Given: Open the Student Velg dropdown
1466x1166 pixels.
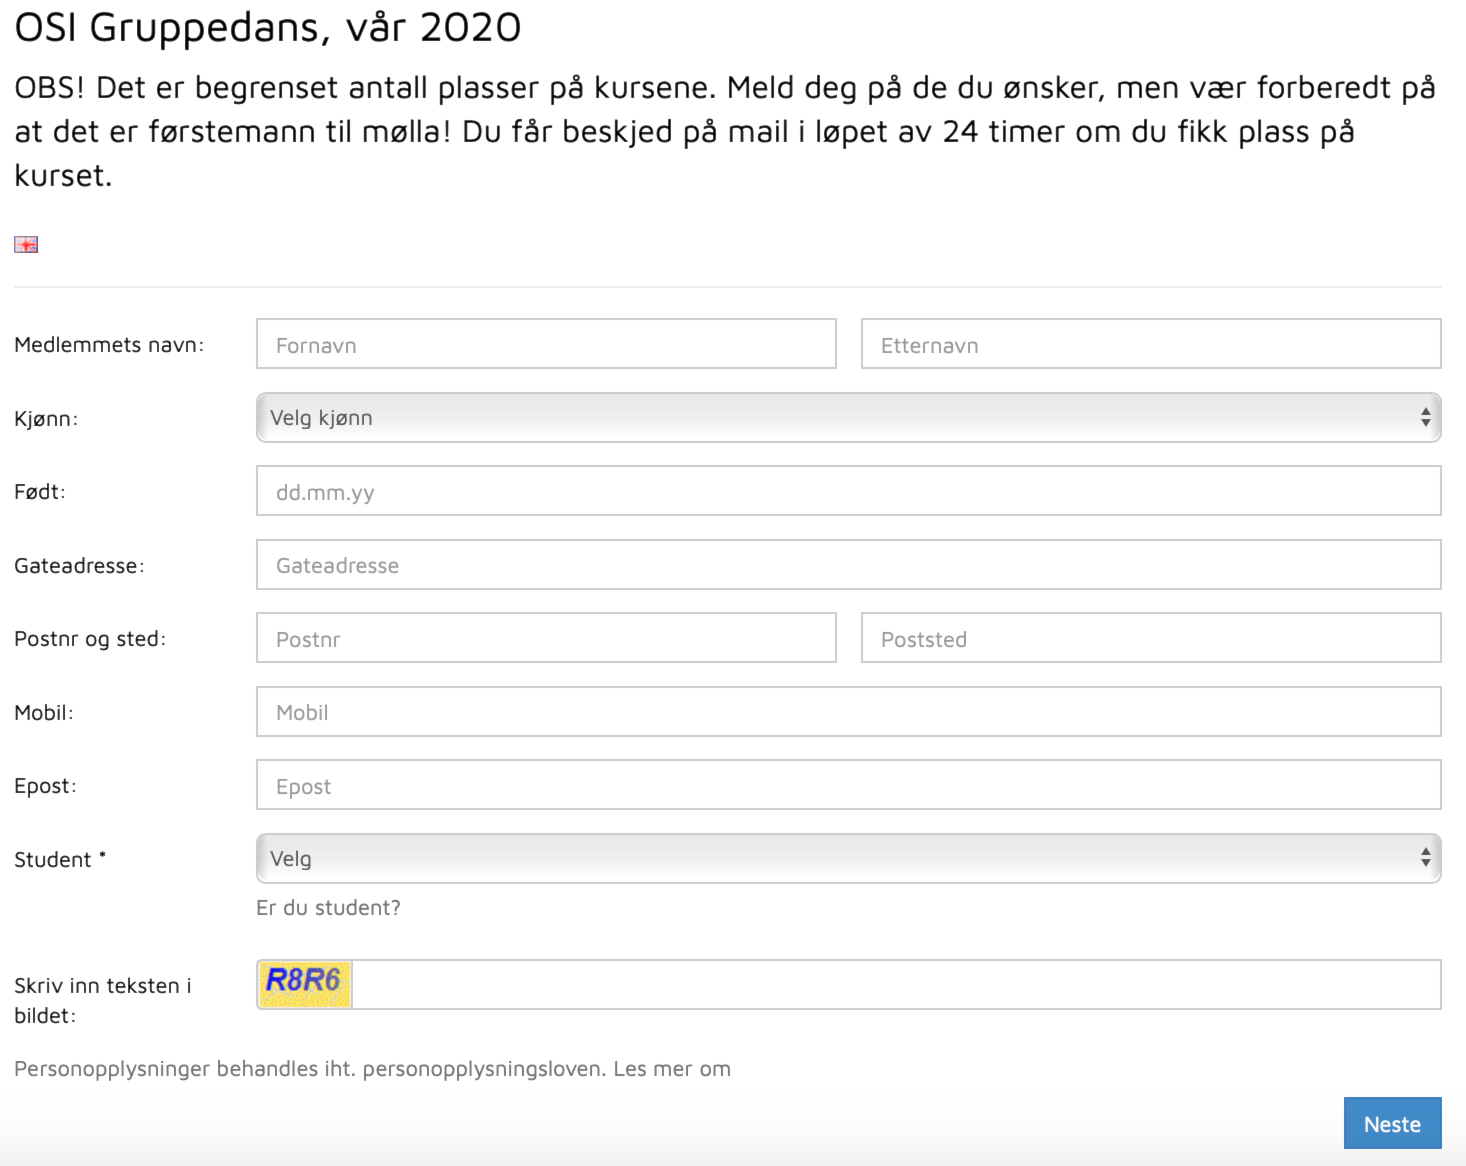Looking at the screenshot, I should [x=848, y=859].
